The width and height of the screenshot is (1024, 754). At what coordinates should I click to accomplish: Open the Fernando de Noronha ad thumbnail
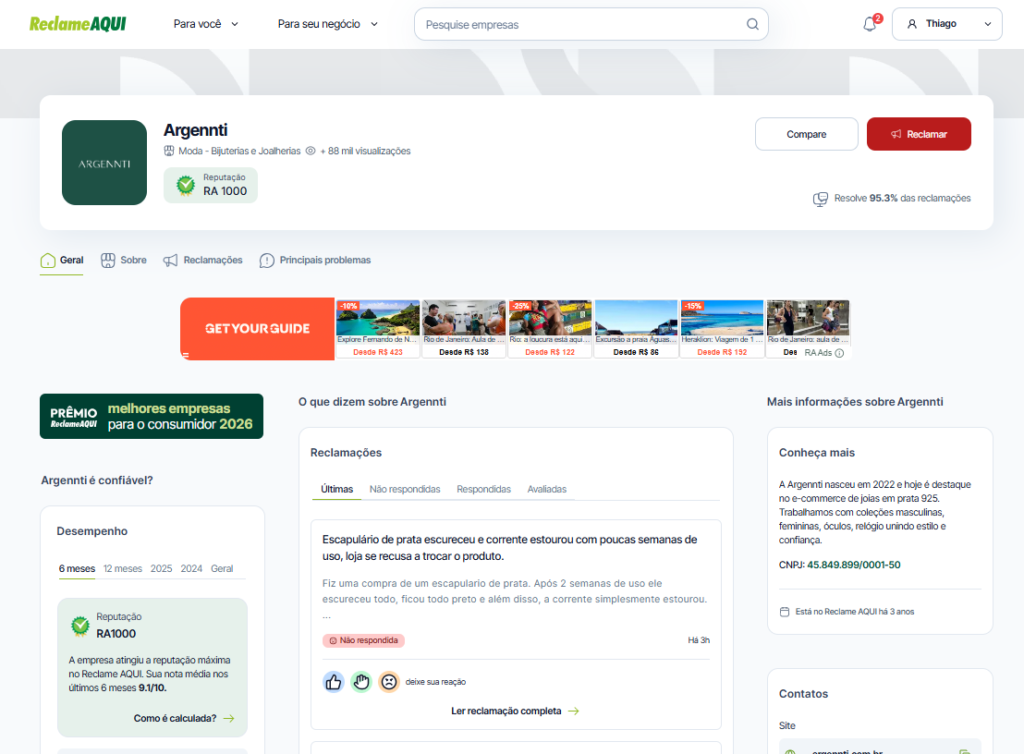point(377,329)
